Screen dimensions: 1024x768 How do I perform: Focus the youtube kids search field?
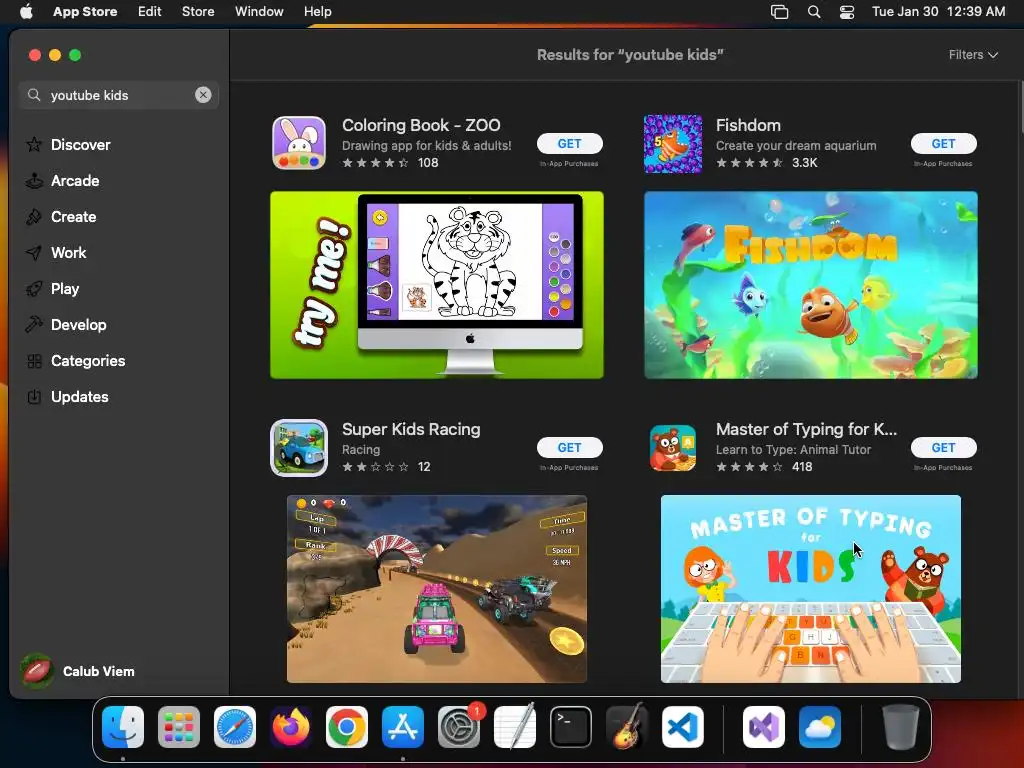[118, 95]
